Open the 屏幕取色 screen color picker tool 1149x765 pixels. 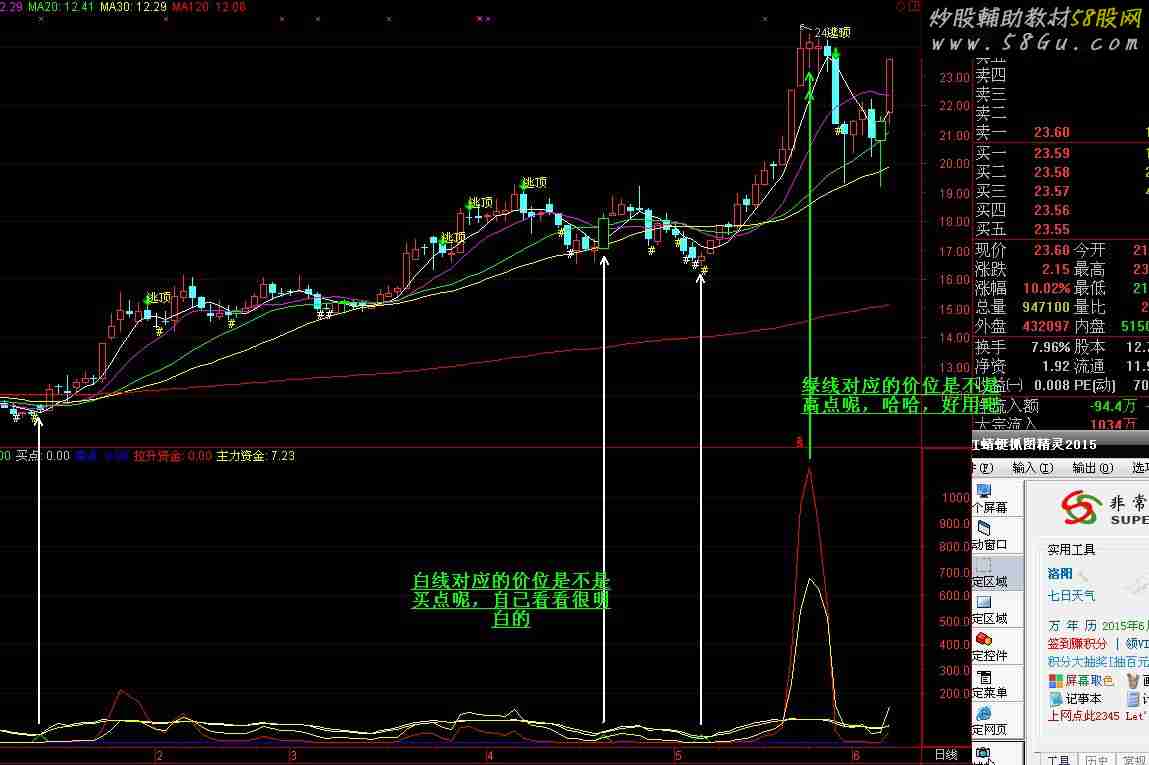1080,681
